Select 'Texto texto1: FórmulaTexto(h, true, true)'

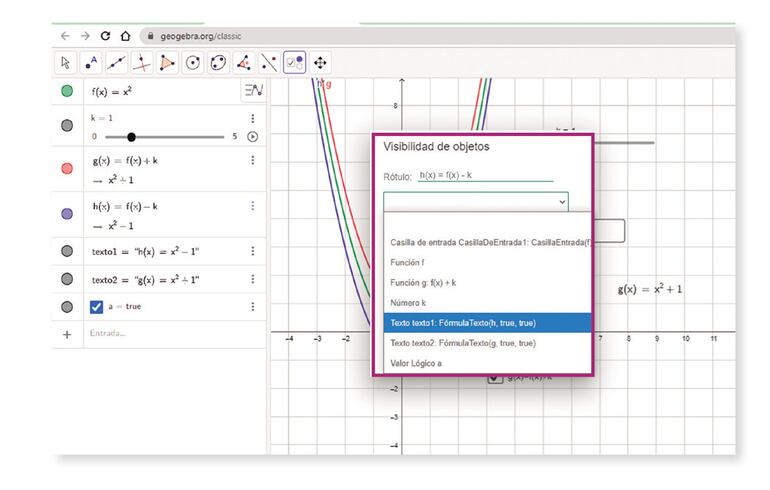tap(487, 323)
